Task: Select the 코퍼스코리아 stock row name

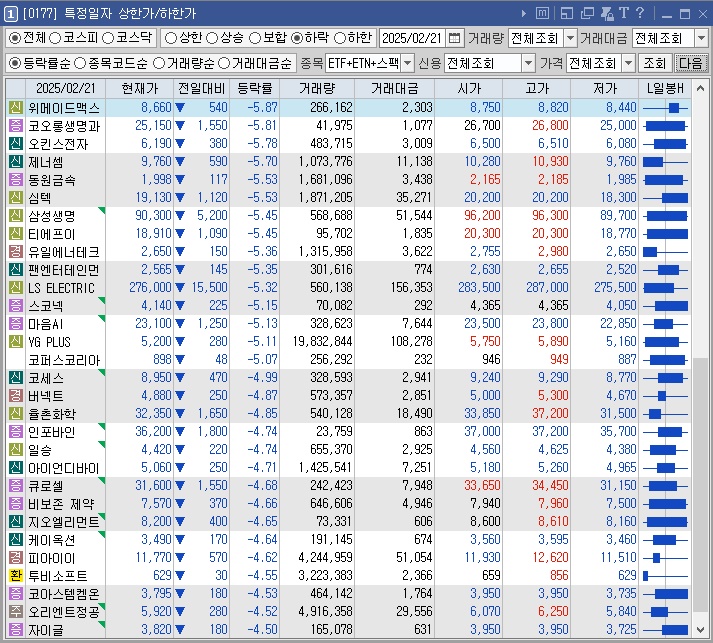Action: pos(64,360)
